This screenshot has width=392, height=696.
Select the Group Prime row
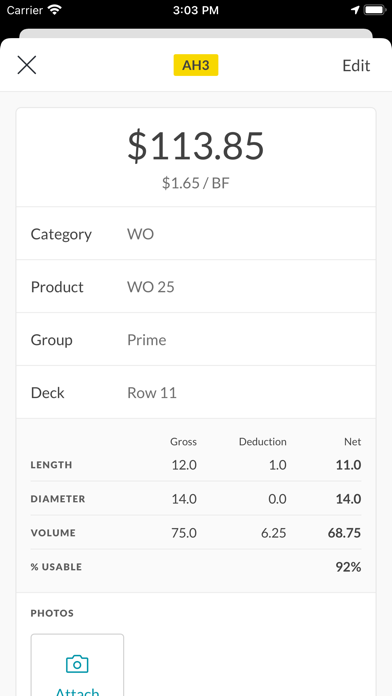coord(196,339)
